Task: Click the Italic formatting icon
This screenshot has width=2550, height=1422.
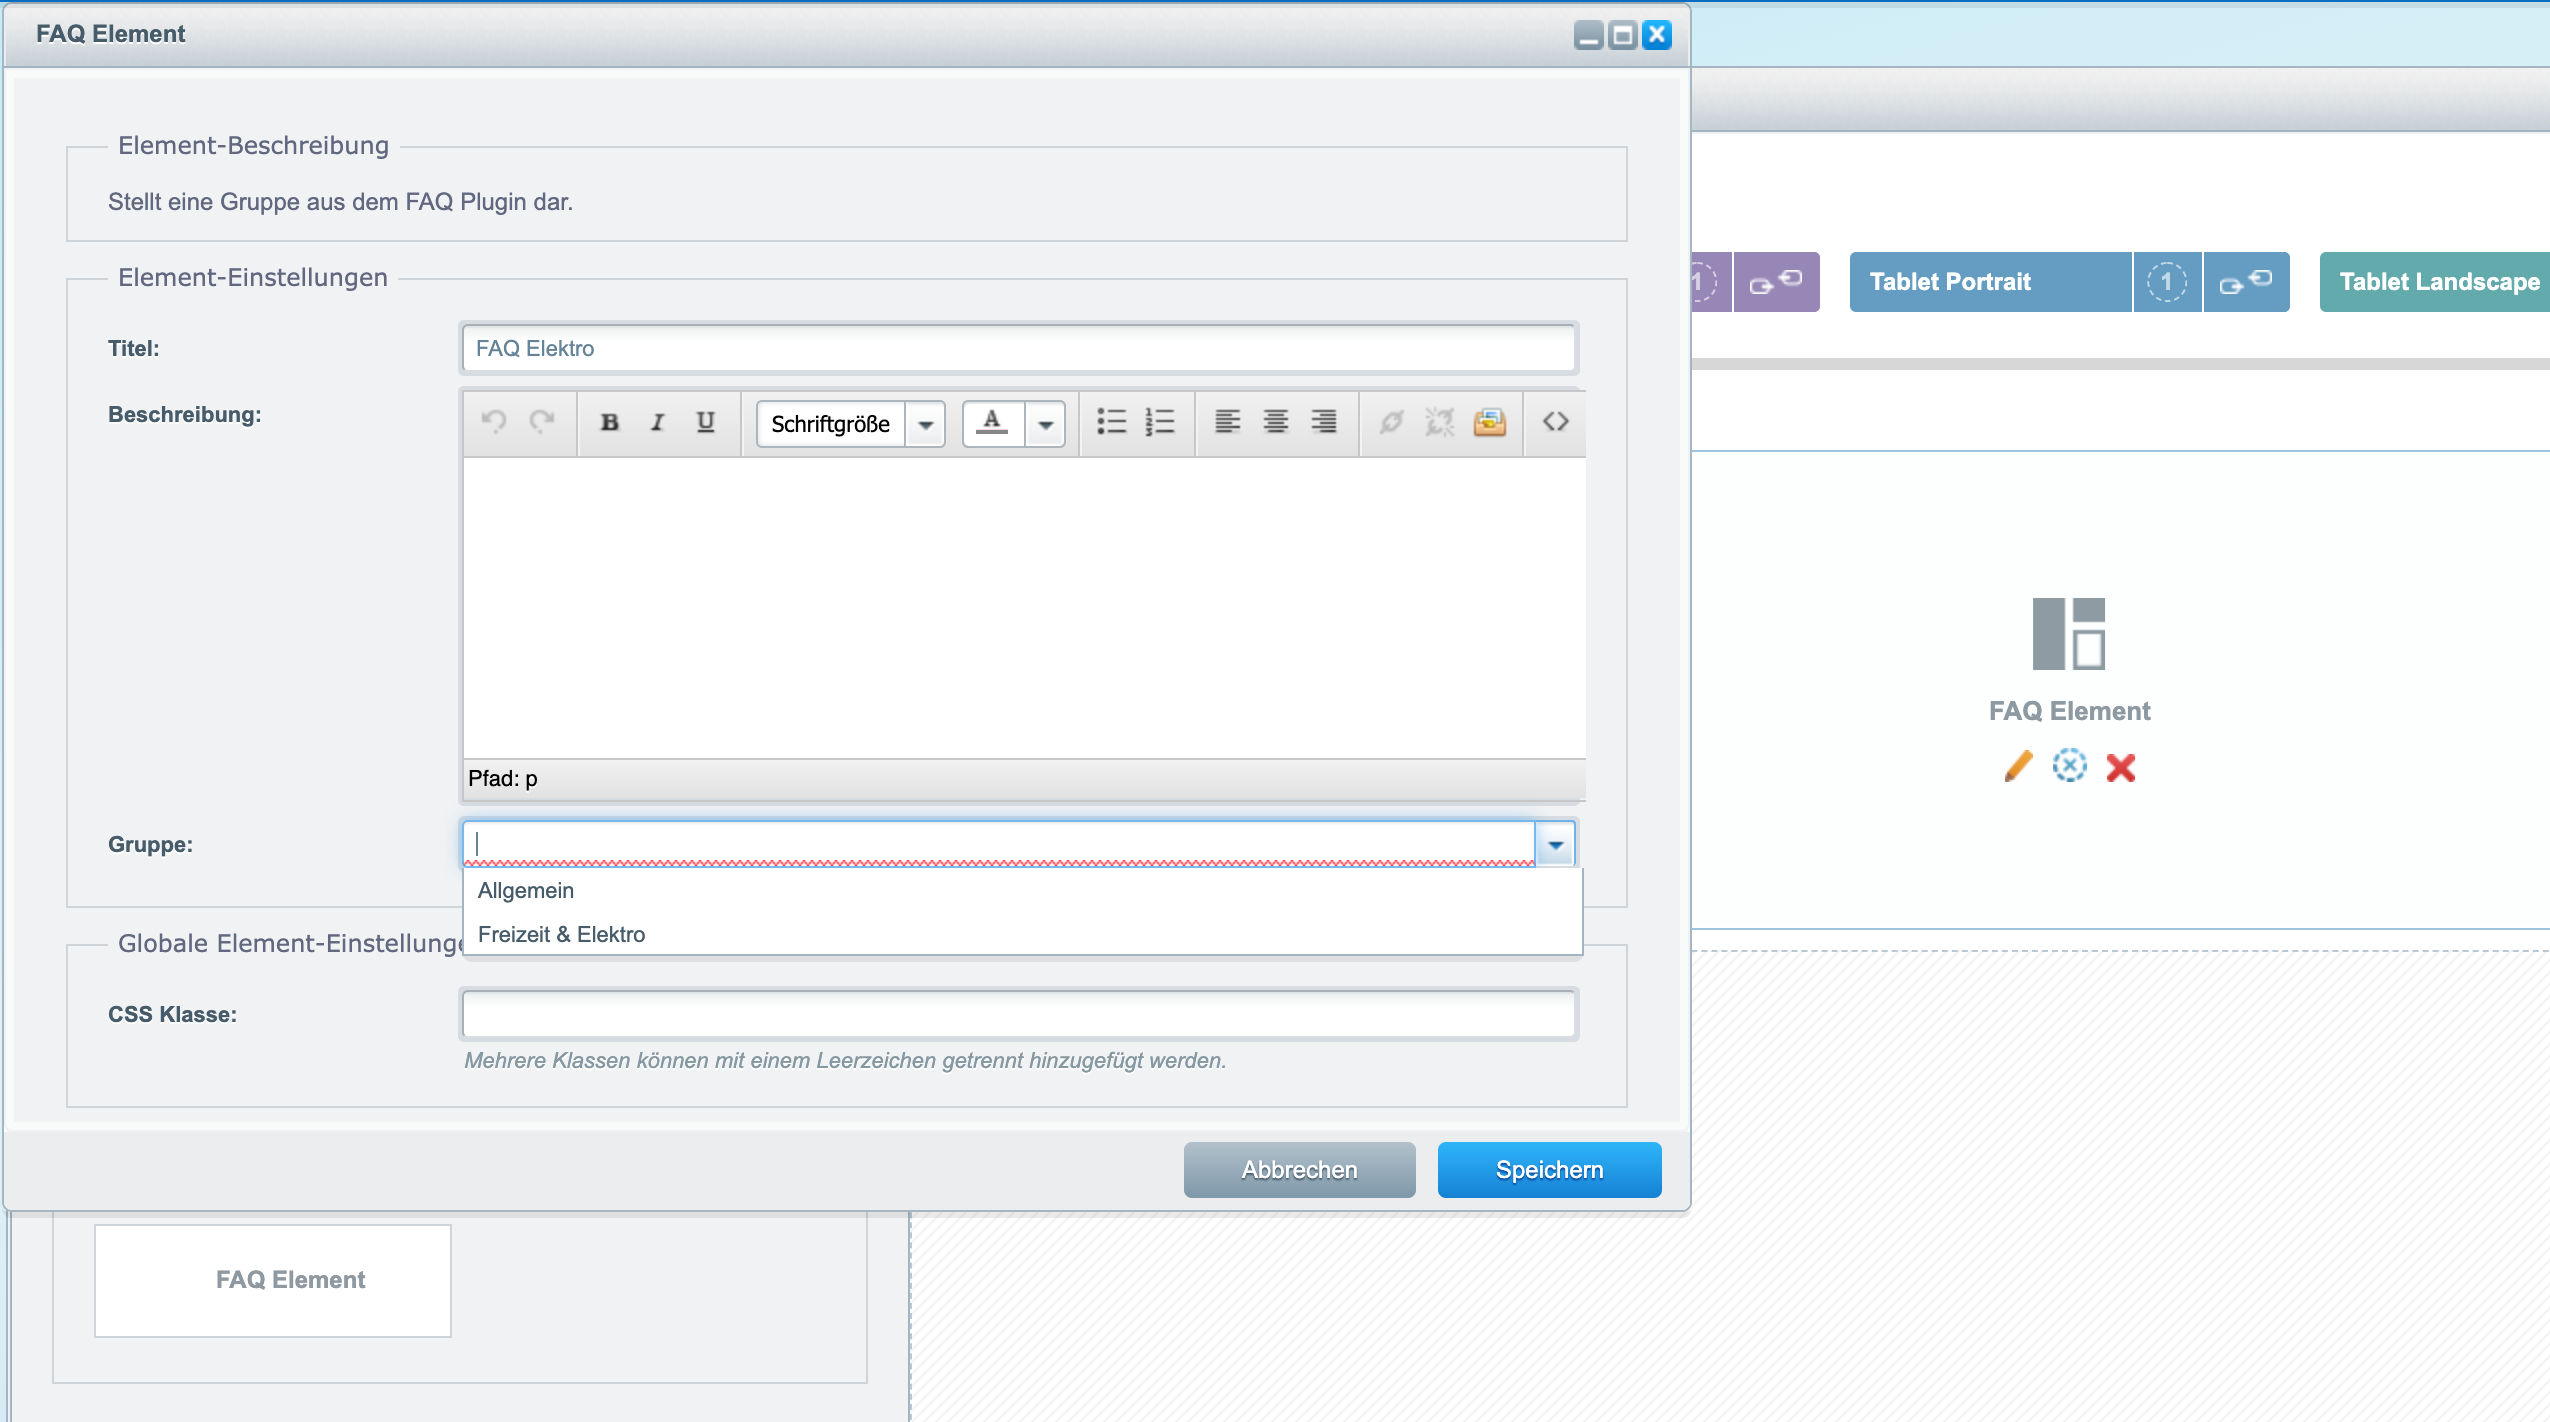Action: pyautogui.click(x=656, y=420)
